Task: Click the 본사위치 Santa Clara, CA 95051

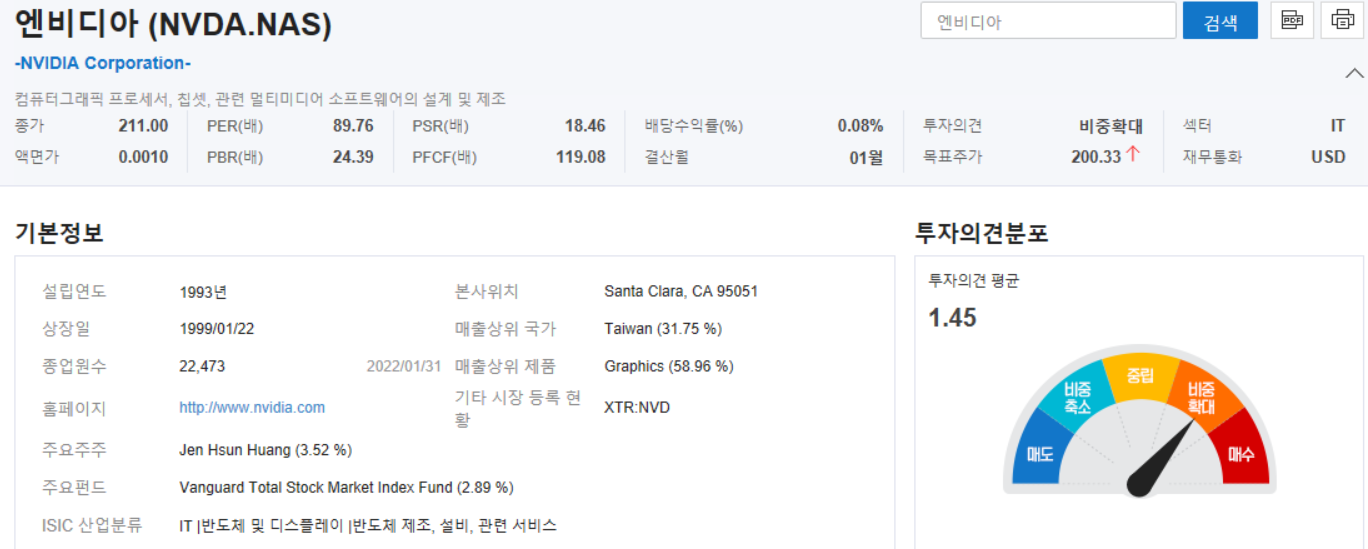Action: point(681,291)
